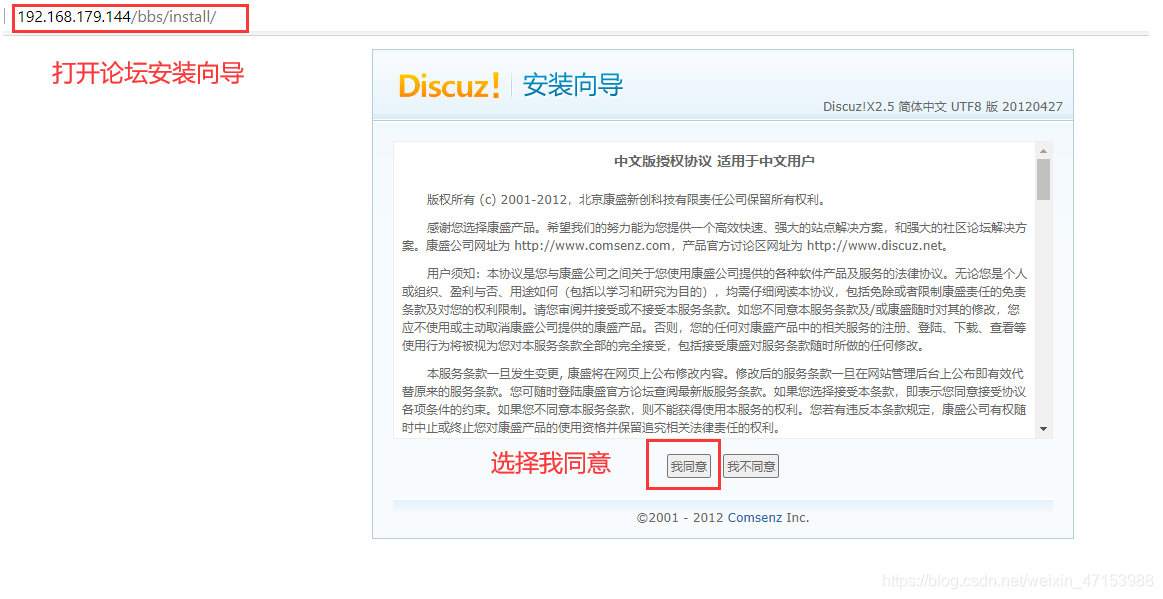Click the 安装向导 header title

[x=573, y=85]
